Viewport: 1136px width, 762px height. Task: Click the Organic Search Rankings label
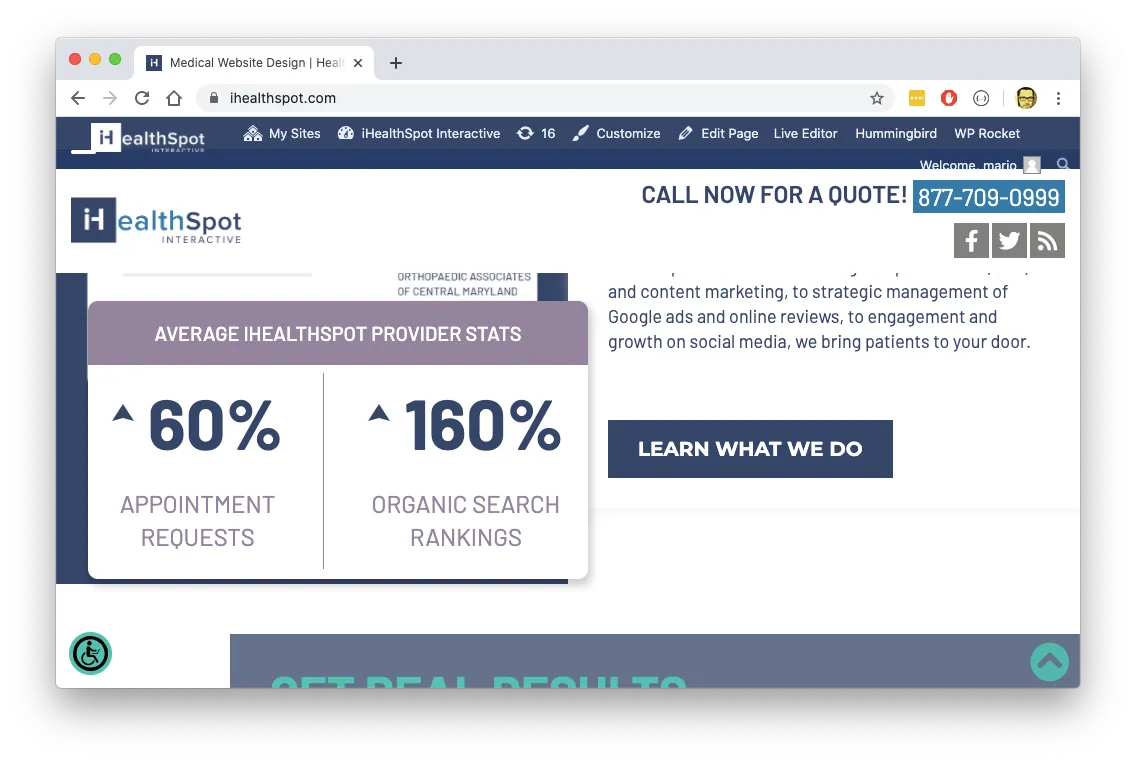(466, 521)
